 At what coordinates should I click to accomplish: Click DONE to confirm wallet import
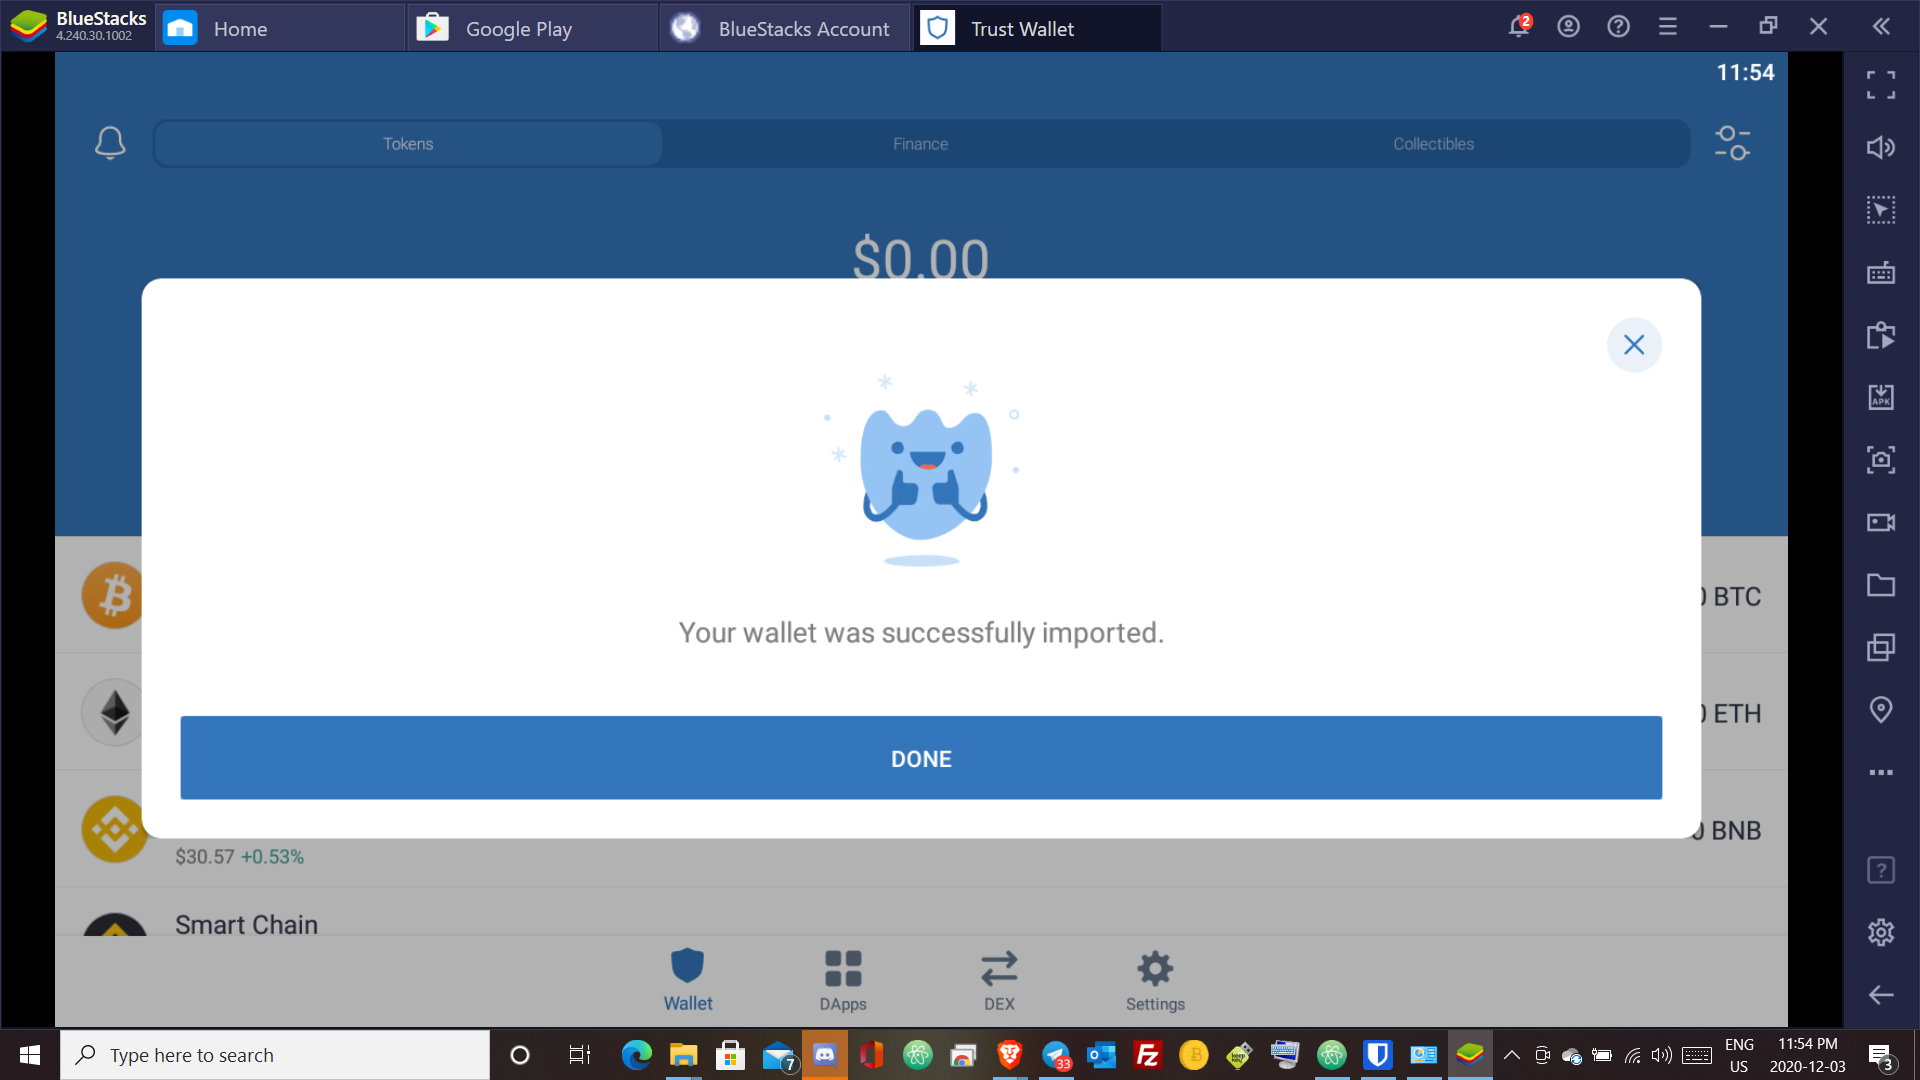pos(919,758)
